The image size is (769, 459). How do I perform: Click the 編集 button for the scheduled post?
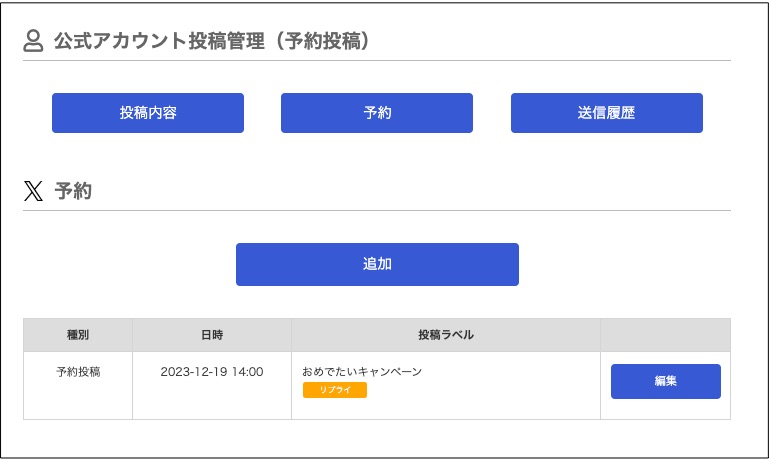(666, 381)
